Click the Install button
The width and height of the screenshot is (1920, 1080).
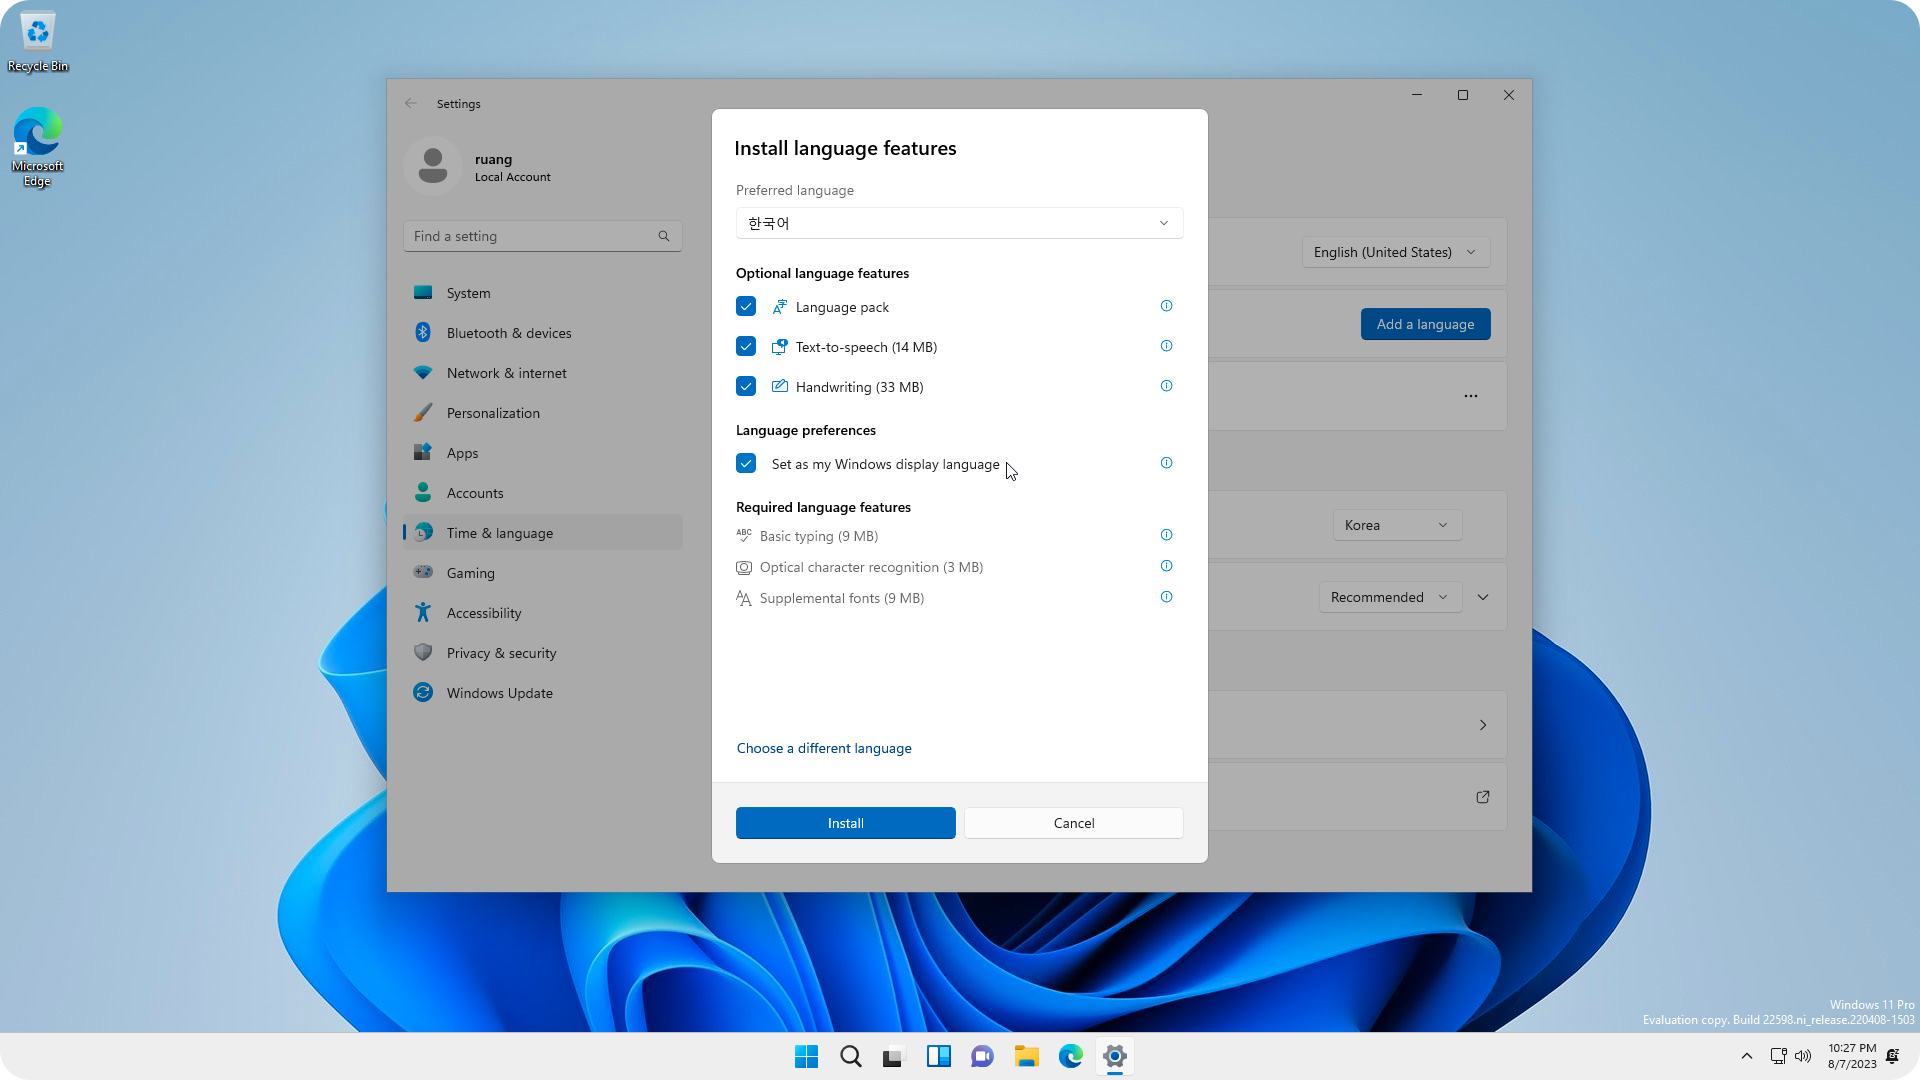pos(845,823)
